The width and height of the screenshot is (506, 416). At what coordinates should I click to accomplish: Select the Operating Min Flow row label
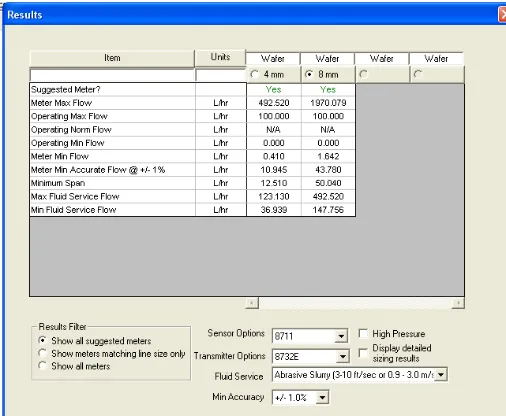click(68, 143)
